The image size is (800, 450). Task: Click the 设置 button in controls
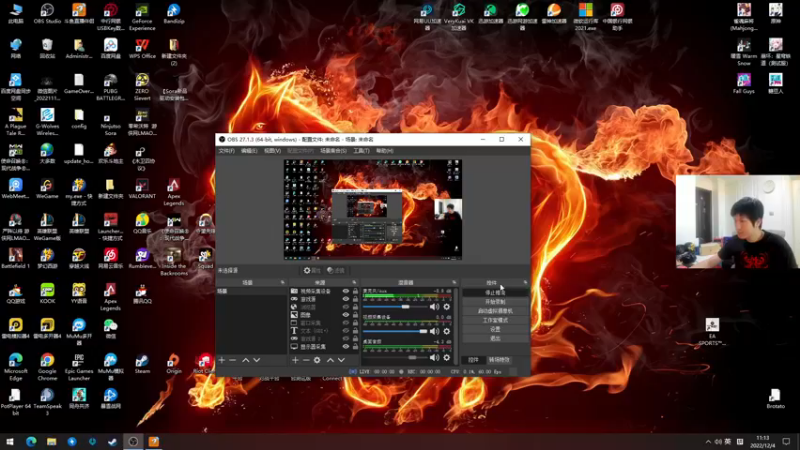point(495,329)
